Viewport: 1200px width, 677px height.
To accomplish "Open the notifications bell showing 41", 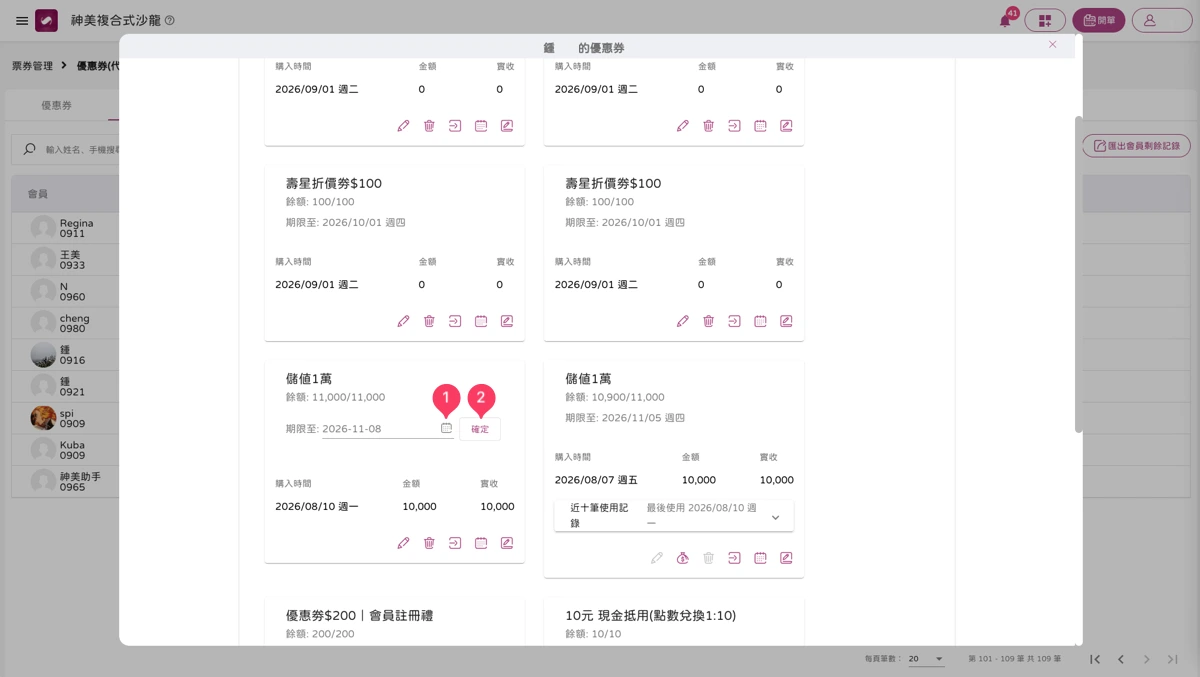I will pos(1006,20).
